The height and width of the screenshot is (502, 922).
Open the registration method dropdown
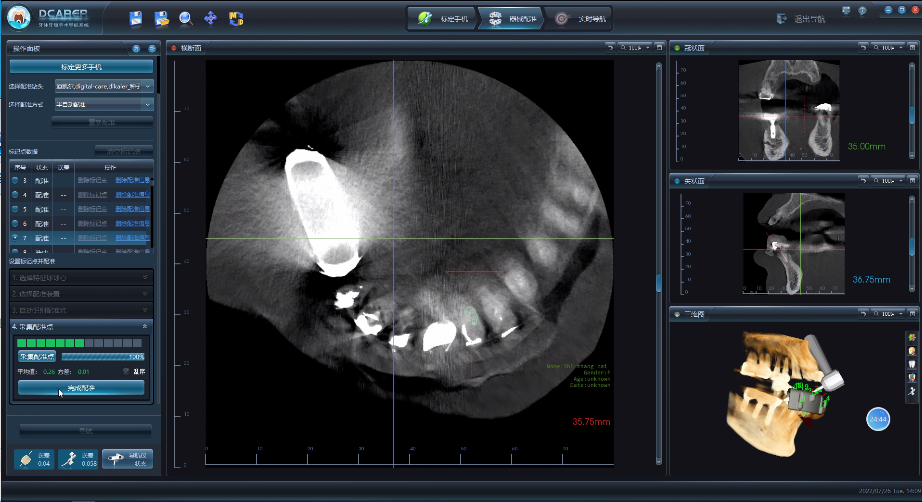click(148, 103)
